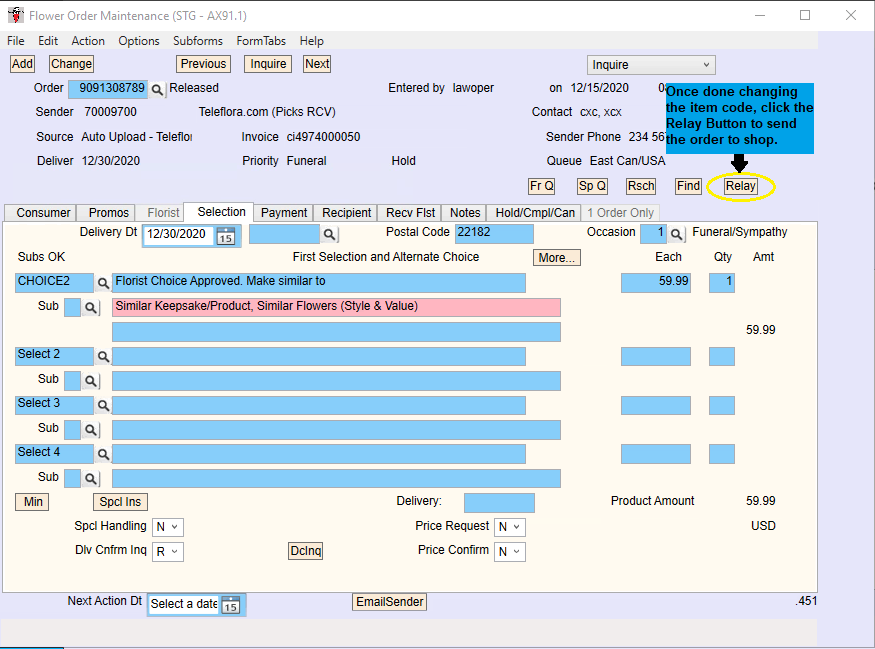The image size is (875, 649).
Task: Switch to the Recv Flst tab
Action: tap(411, 213)
